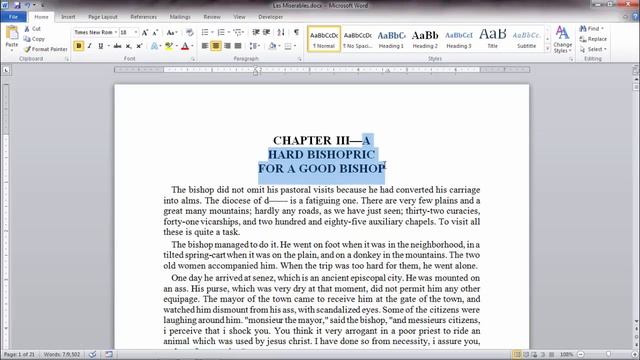Expand the Styles gallery More arrow

click(547, 49)
